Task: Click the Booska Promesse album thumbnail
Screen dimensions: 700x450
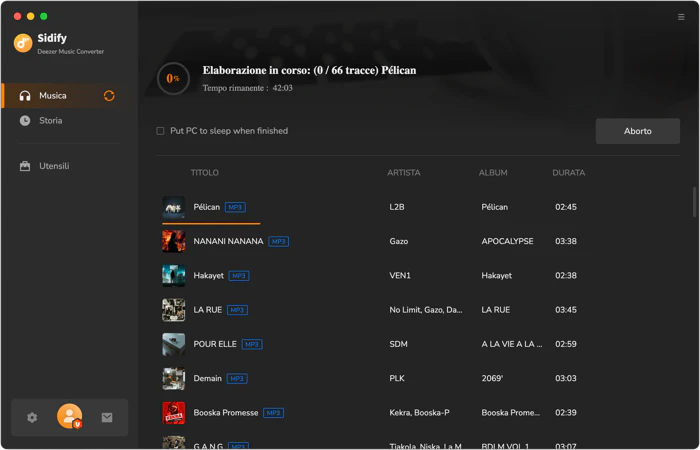Action: (x=173, y=412)
